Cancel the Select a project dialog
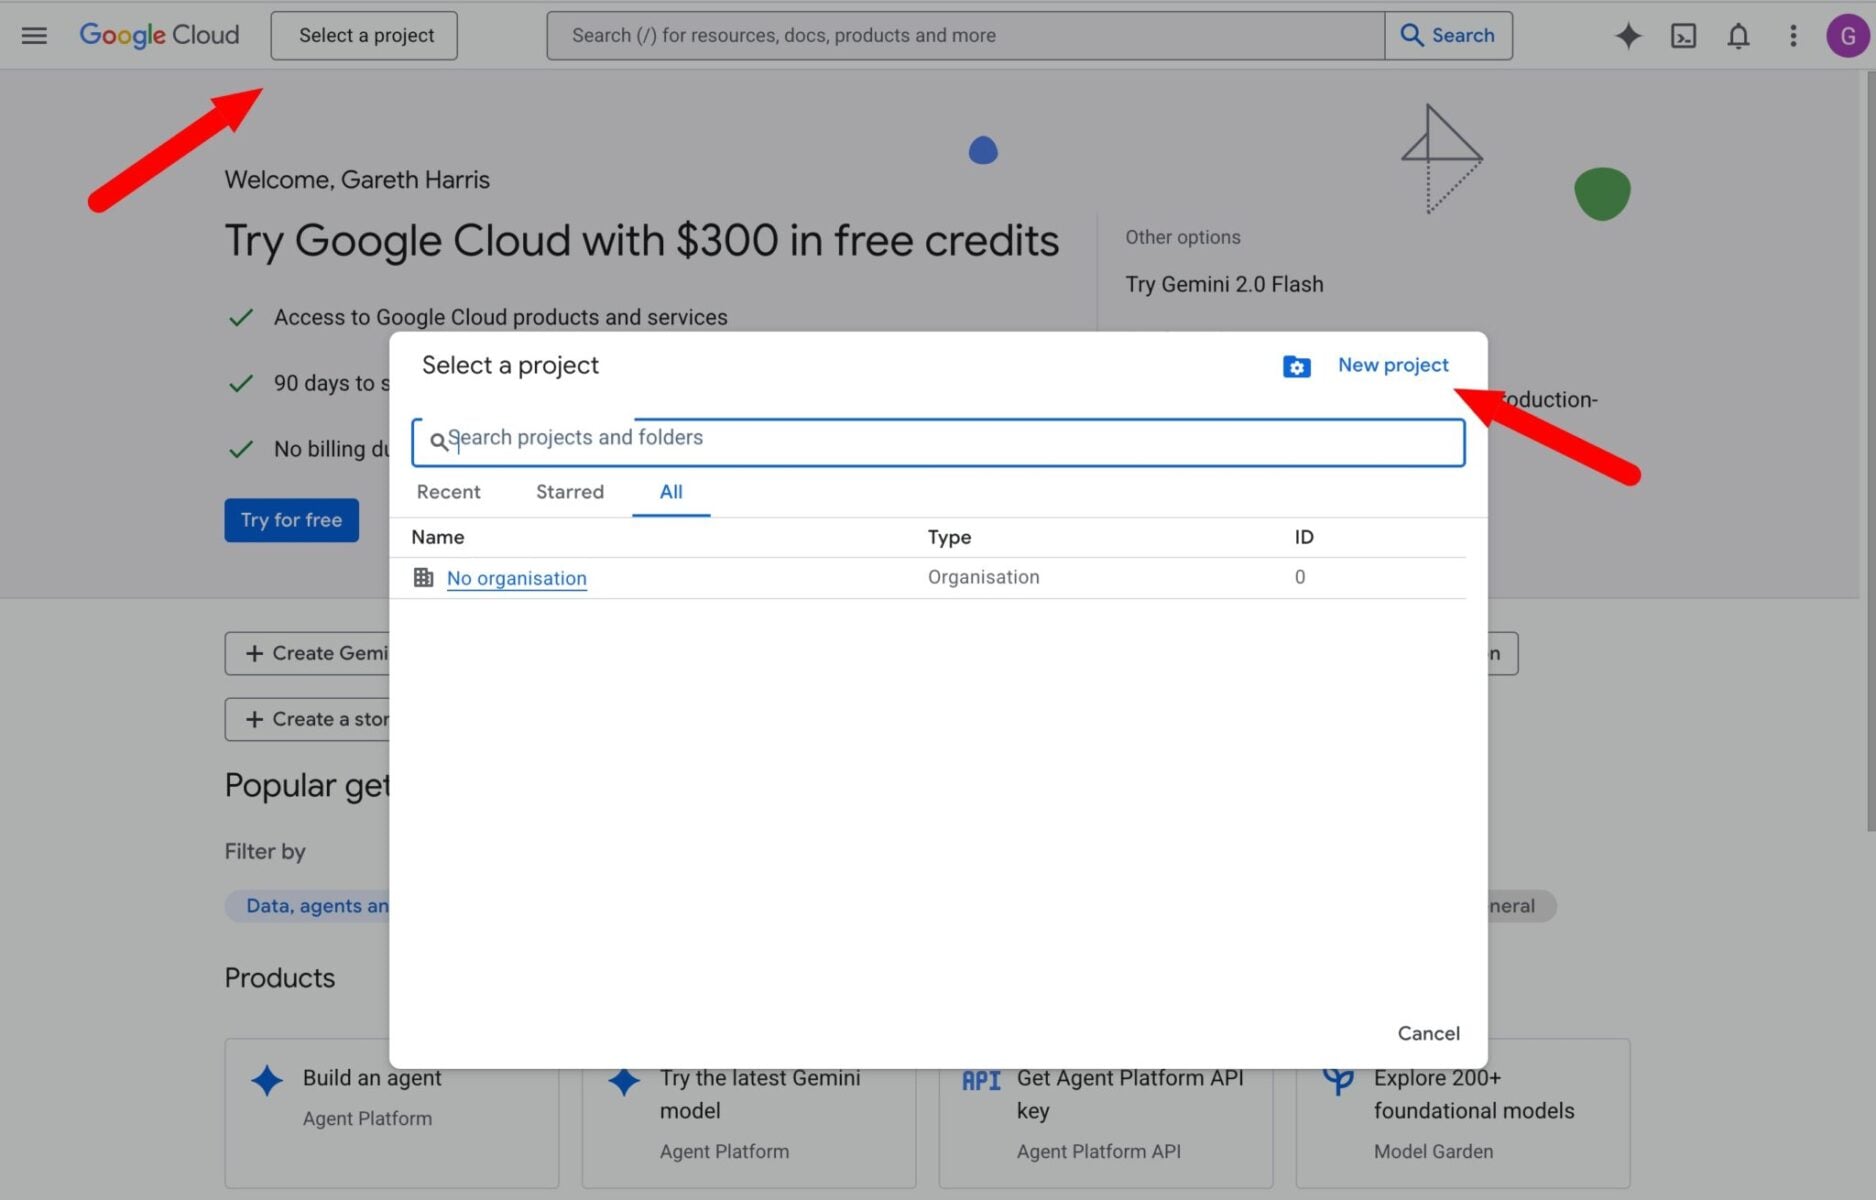Viewport: 1876px width, 1200px height. [x=1428, y=1033]
